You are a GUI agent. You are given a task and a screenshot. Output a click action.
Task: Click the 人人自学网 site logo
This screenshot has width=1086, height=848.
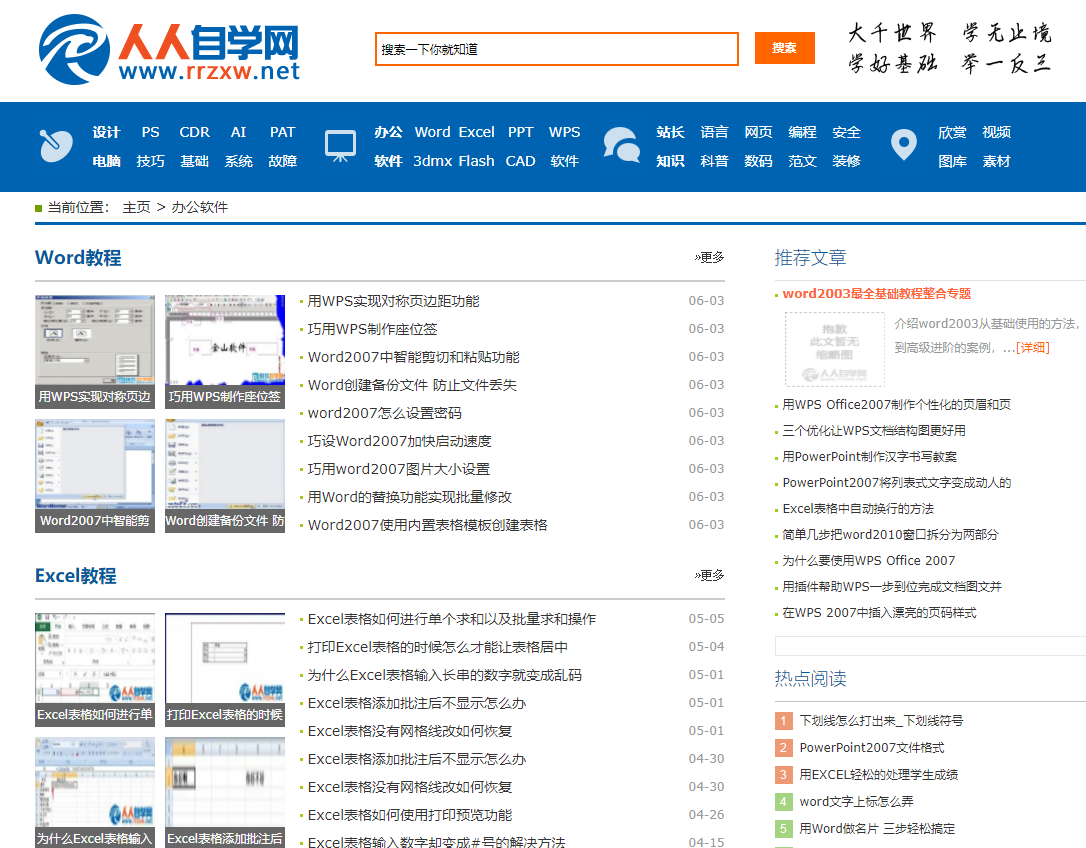coord(169,49)
